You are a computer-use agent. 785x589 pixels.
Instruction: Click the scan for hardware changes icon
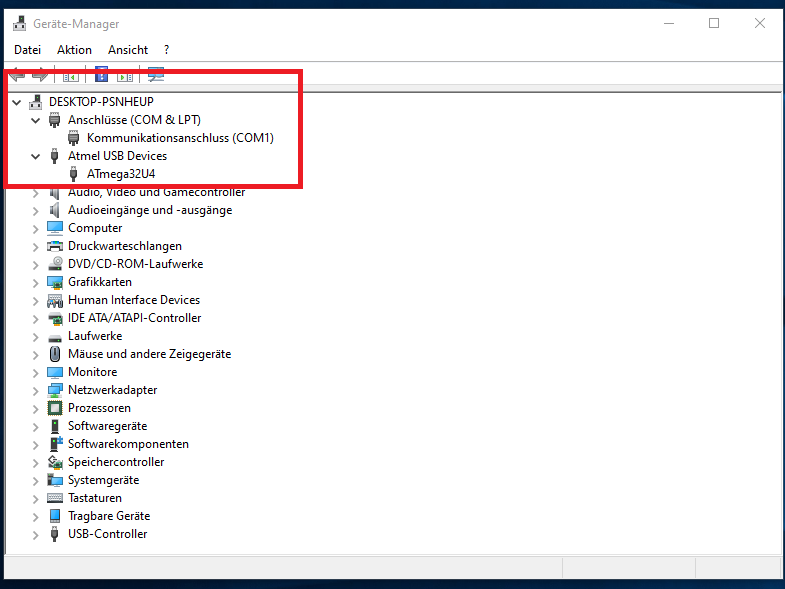point(156,76)
